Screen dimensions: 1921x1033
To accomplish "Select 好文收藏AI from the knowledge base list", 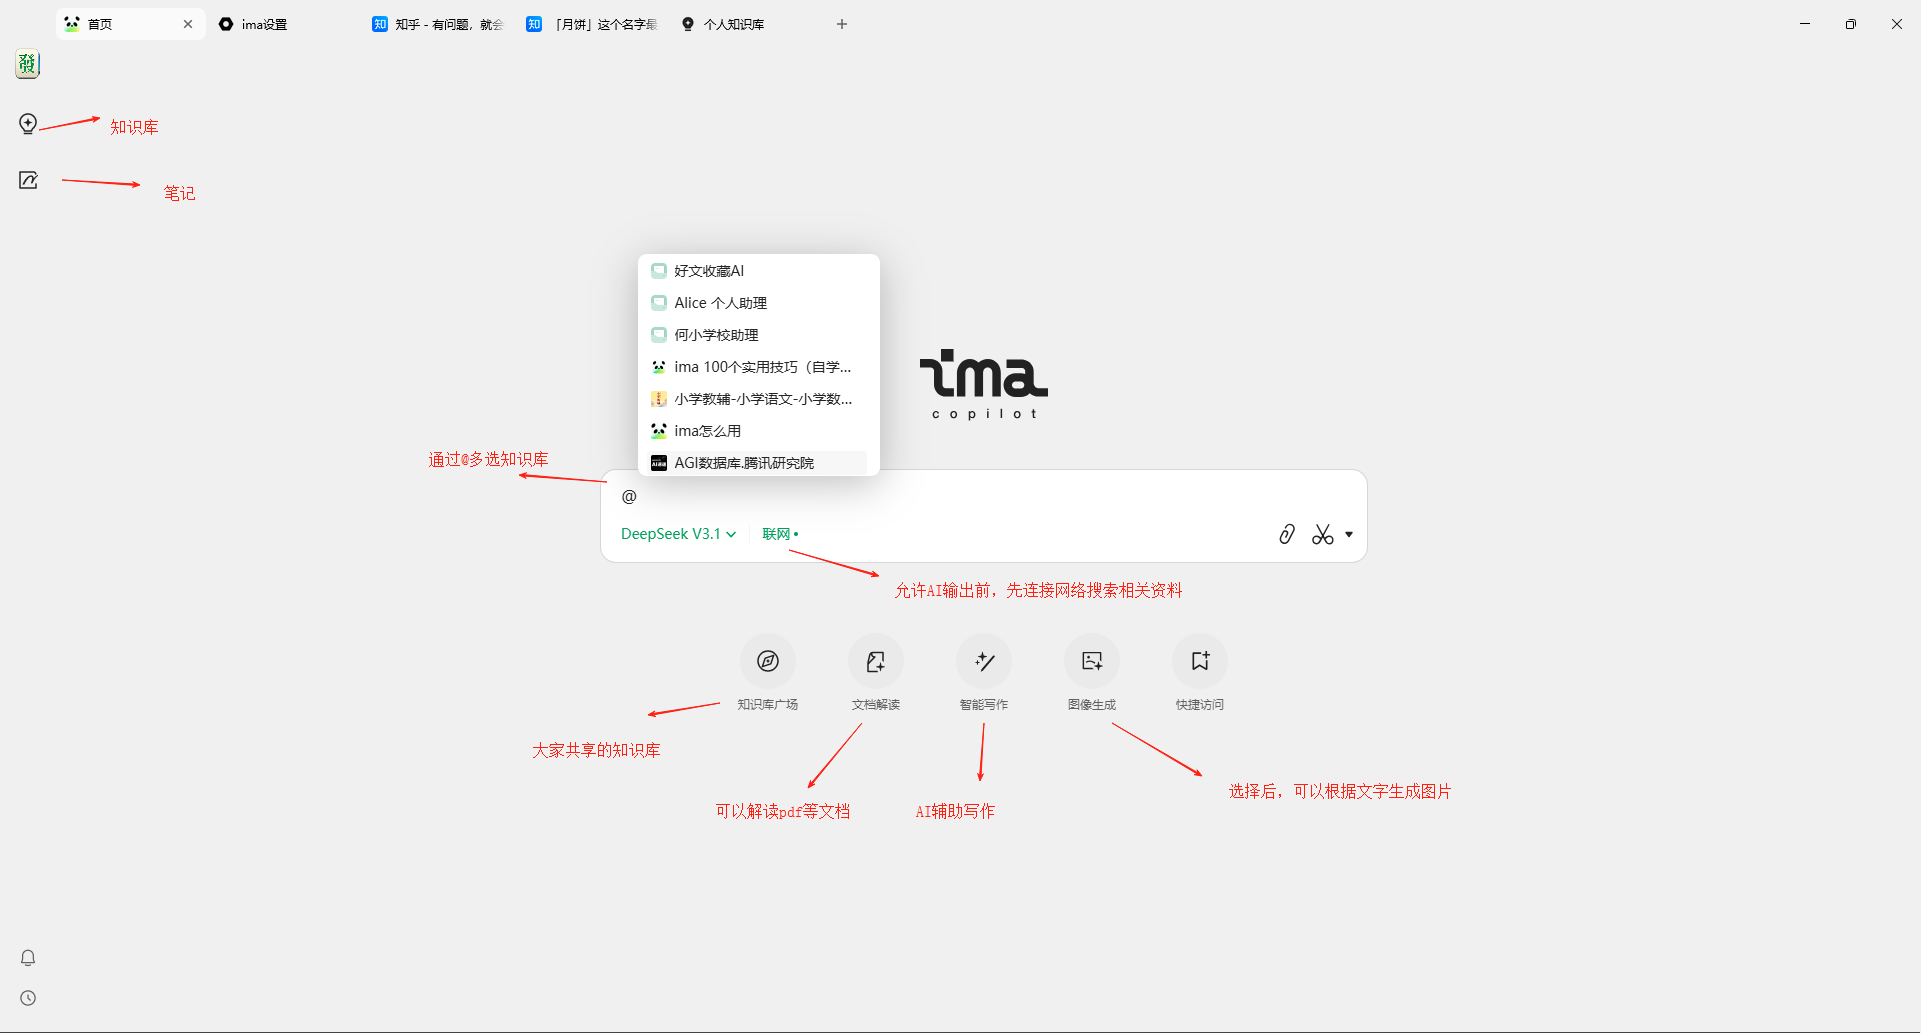I will click(708, 271).
